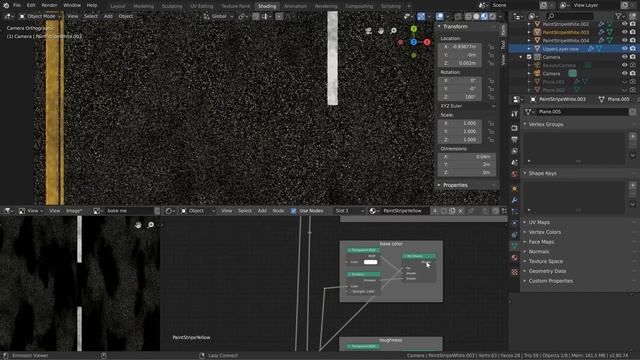640x360 pixels.
Task: Open the Modifier wrench properties tab
Action: 514,200
